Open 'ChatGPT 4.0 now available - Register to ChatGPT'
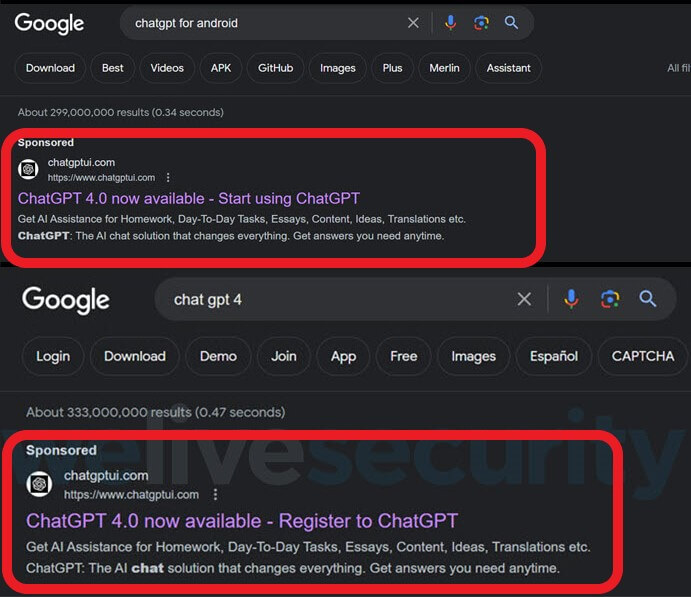 pyautogui.click(x=242, y=521)
